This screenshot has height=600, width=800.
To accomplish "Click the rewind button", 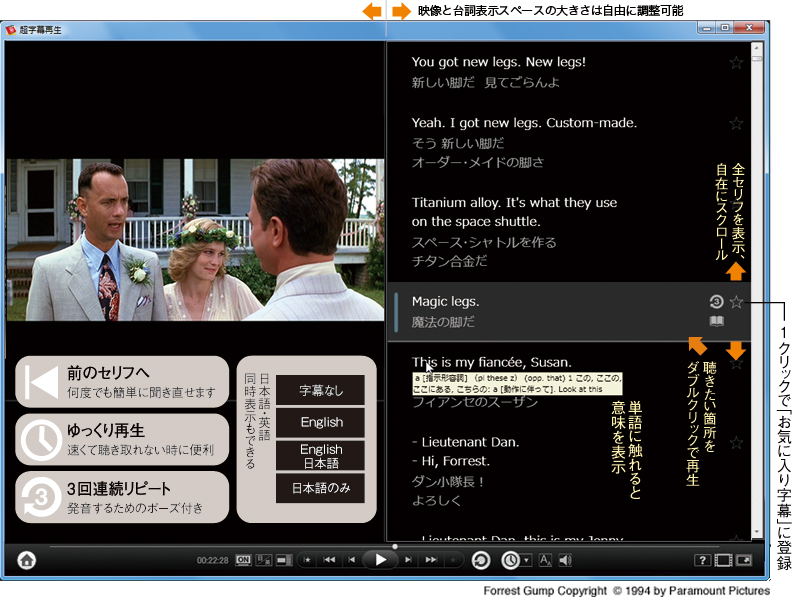I will point(329,560).
